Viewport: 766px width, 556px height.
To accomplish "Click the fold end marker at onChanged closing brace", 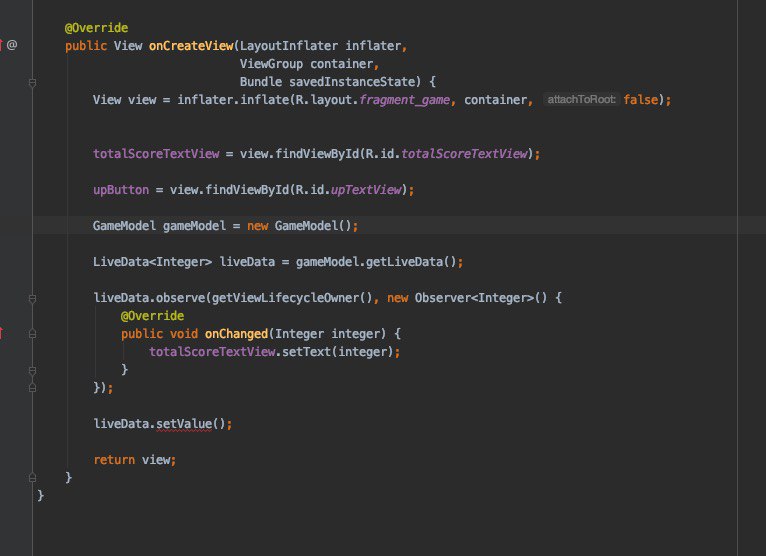I will pyautogui.click(x=32, y=370).
